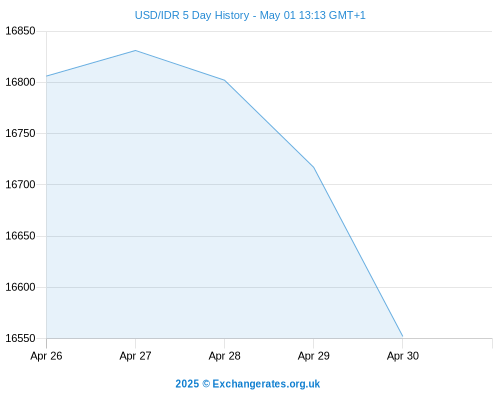Select the Apr 30 x-axis label
The width and height of the screenshot is (495, 400).
[403, 356]
